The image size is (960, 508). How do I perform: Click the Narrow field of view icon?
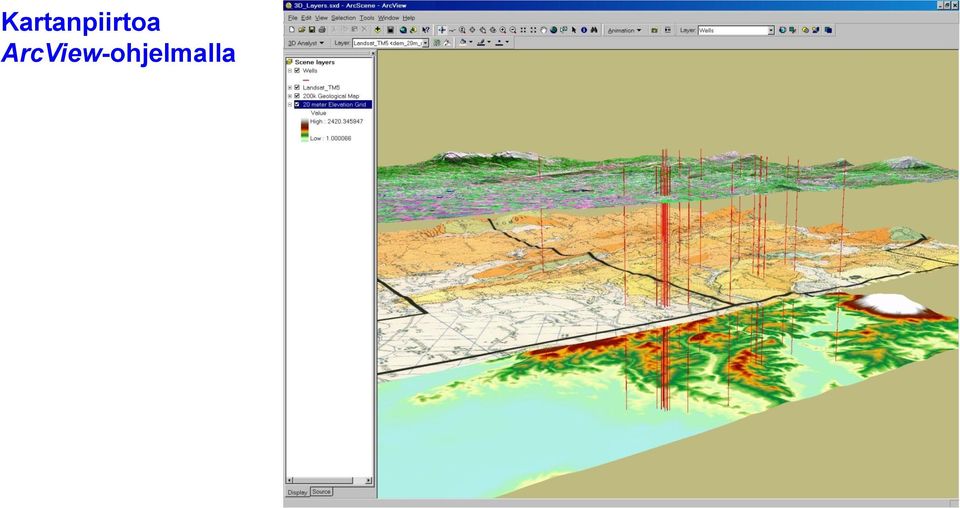(523, 29)
